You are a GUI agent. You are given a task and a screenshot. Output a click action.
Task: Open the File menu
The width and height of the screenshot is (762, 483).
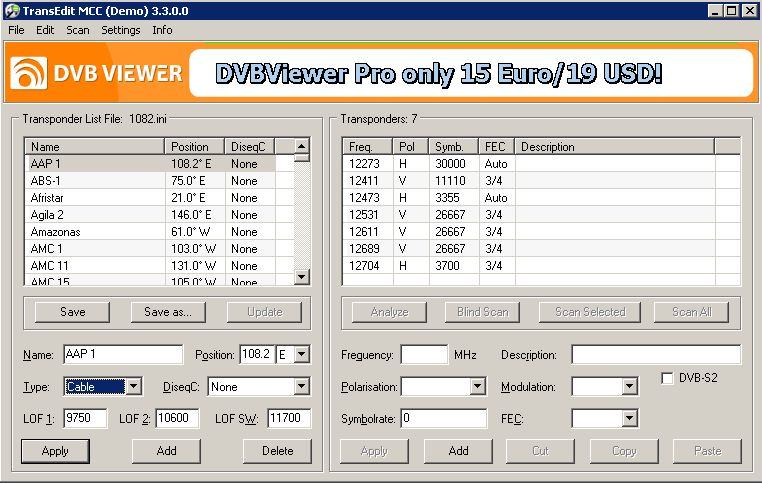(16, 30)
